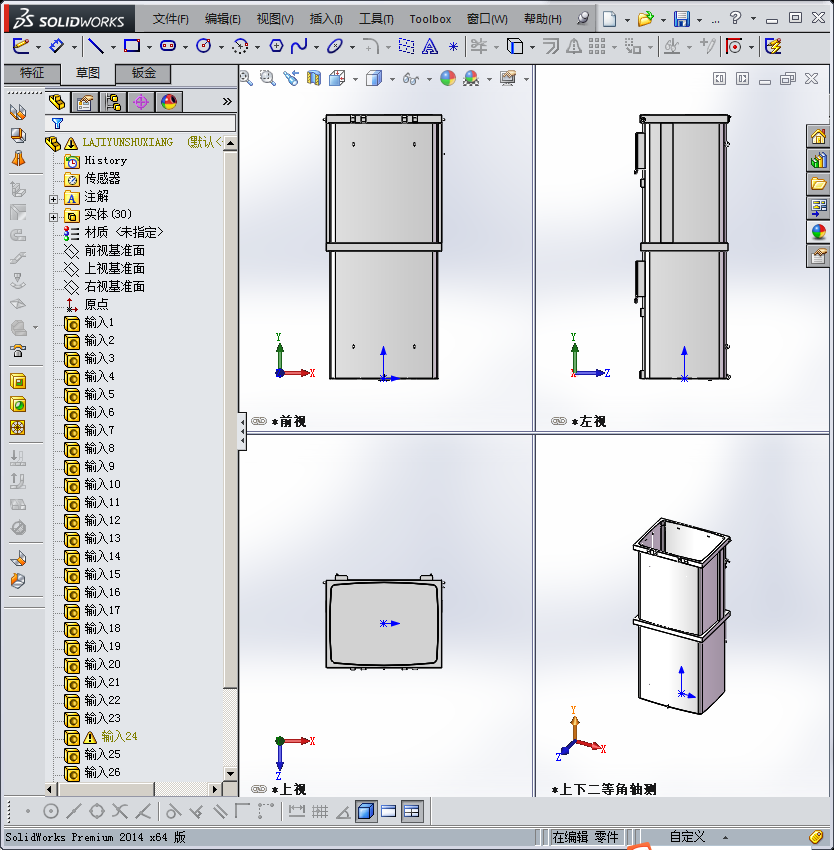This screenshot has width=834, height=850.
Task: Select the 前视基准面 plane in tree
Action: pyautogui.click(x=114, y=250)
